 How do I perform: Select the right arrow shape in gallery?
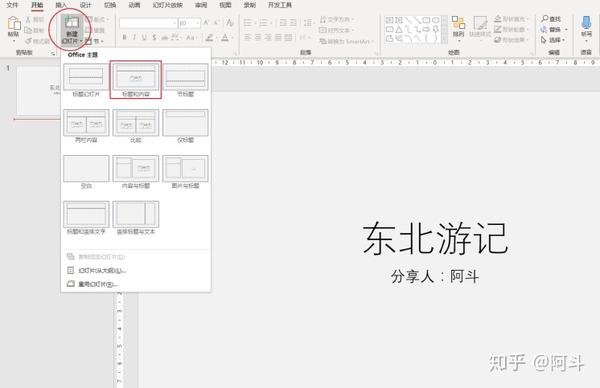tap(426, 29)
